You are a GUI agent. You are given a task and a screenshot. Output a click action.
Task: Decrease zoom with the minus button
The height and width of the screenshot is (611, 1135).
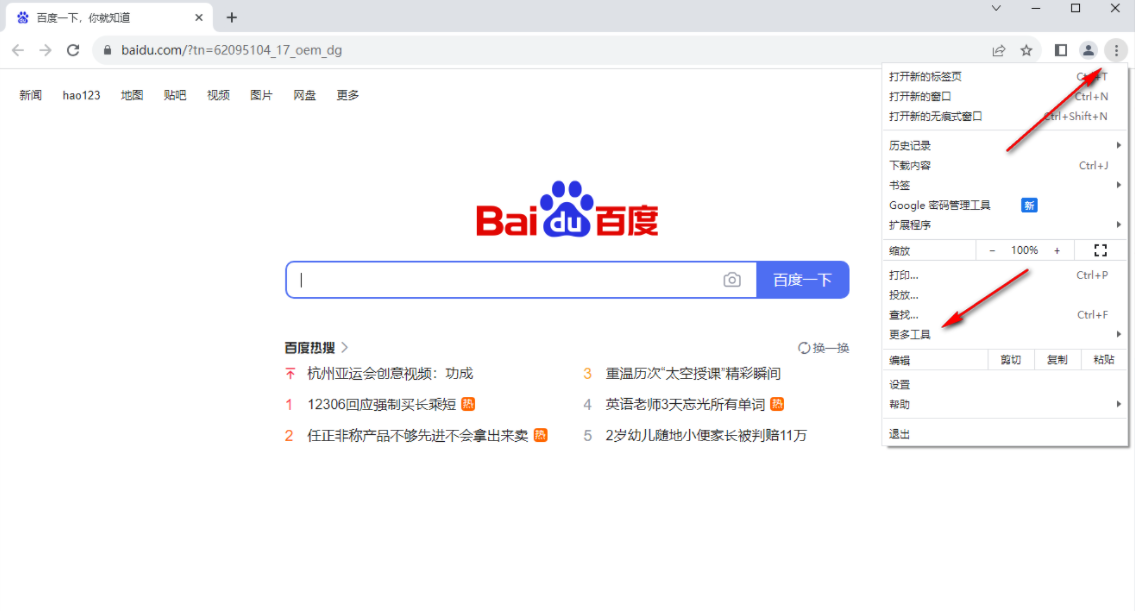(x=992, y=250)
